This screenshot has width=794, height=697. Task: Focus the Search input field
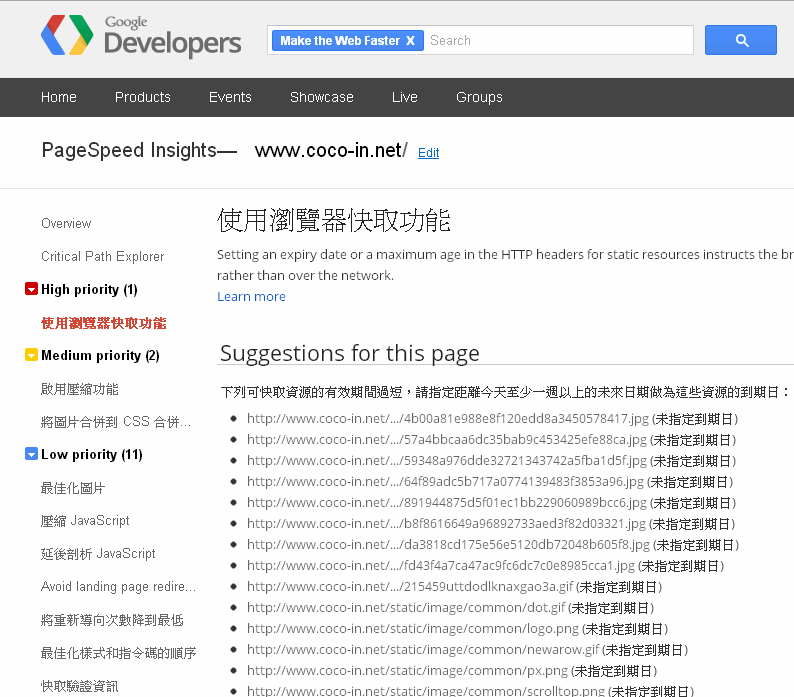(x=559, y=40)
